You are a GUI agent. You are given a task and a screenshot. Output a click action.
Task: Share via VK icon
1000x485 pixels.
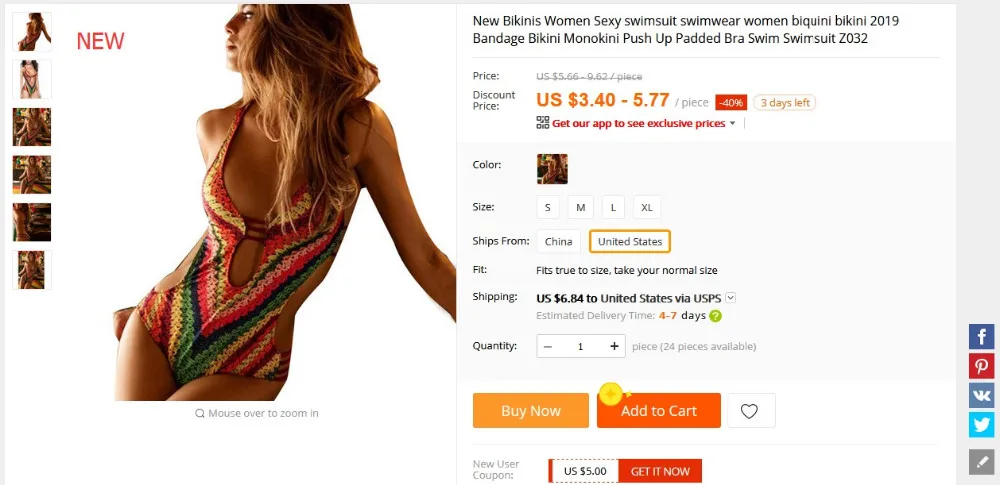[x=982, y=395]
